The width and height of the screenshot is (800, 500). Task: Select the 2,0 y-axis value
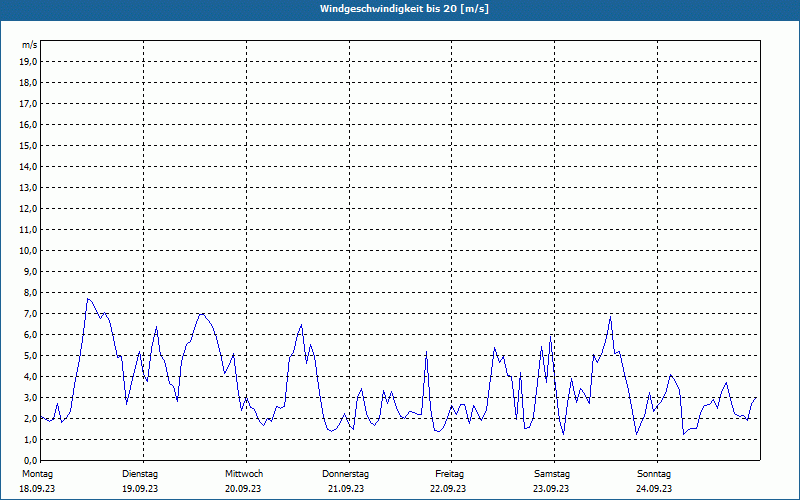(x=31, y=418)
